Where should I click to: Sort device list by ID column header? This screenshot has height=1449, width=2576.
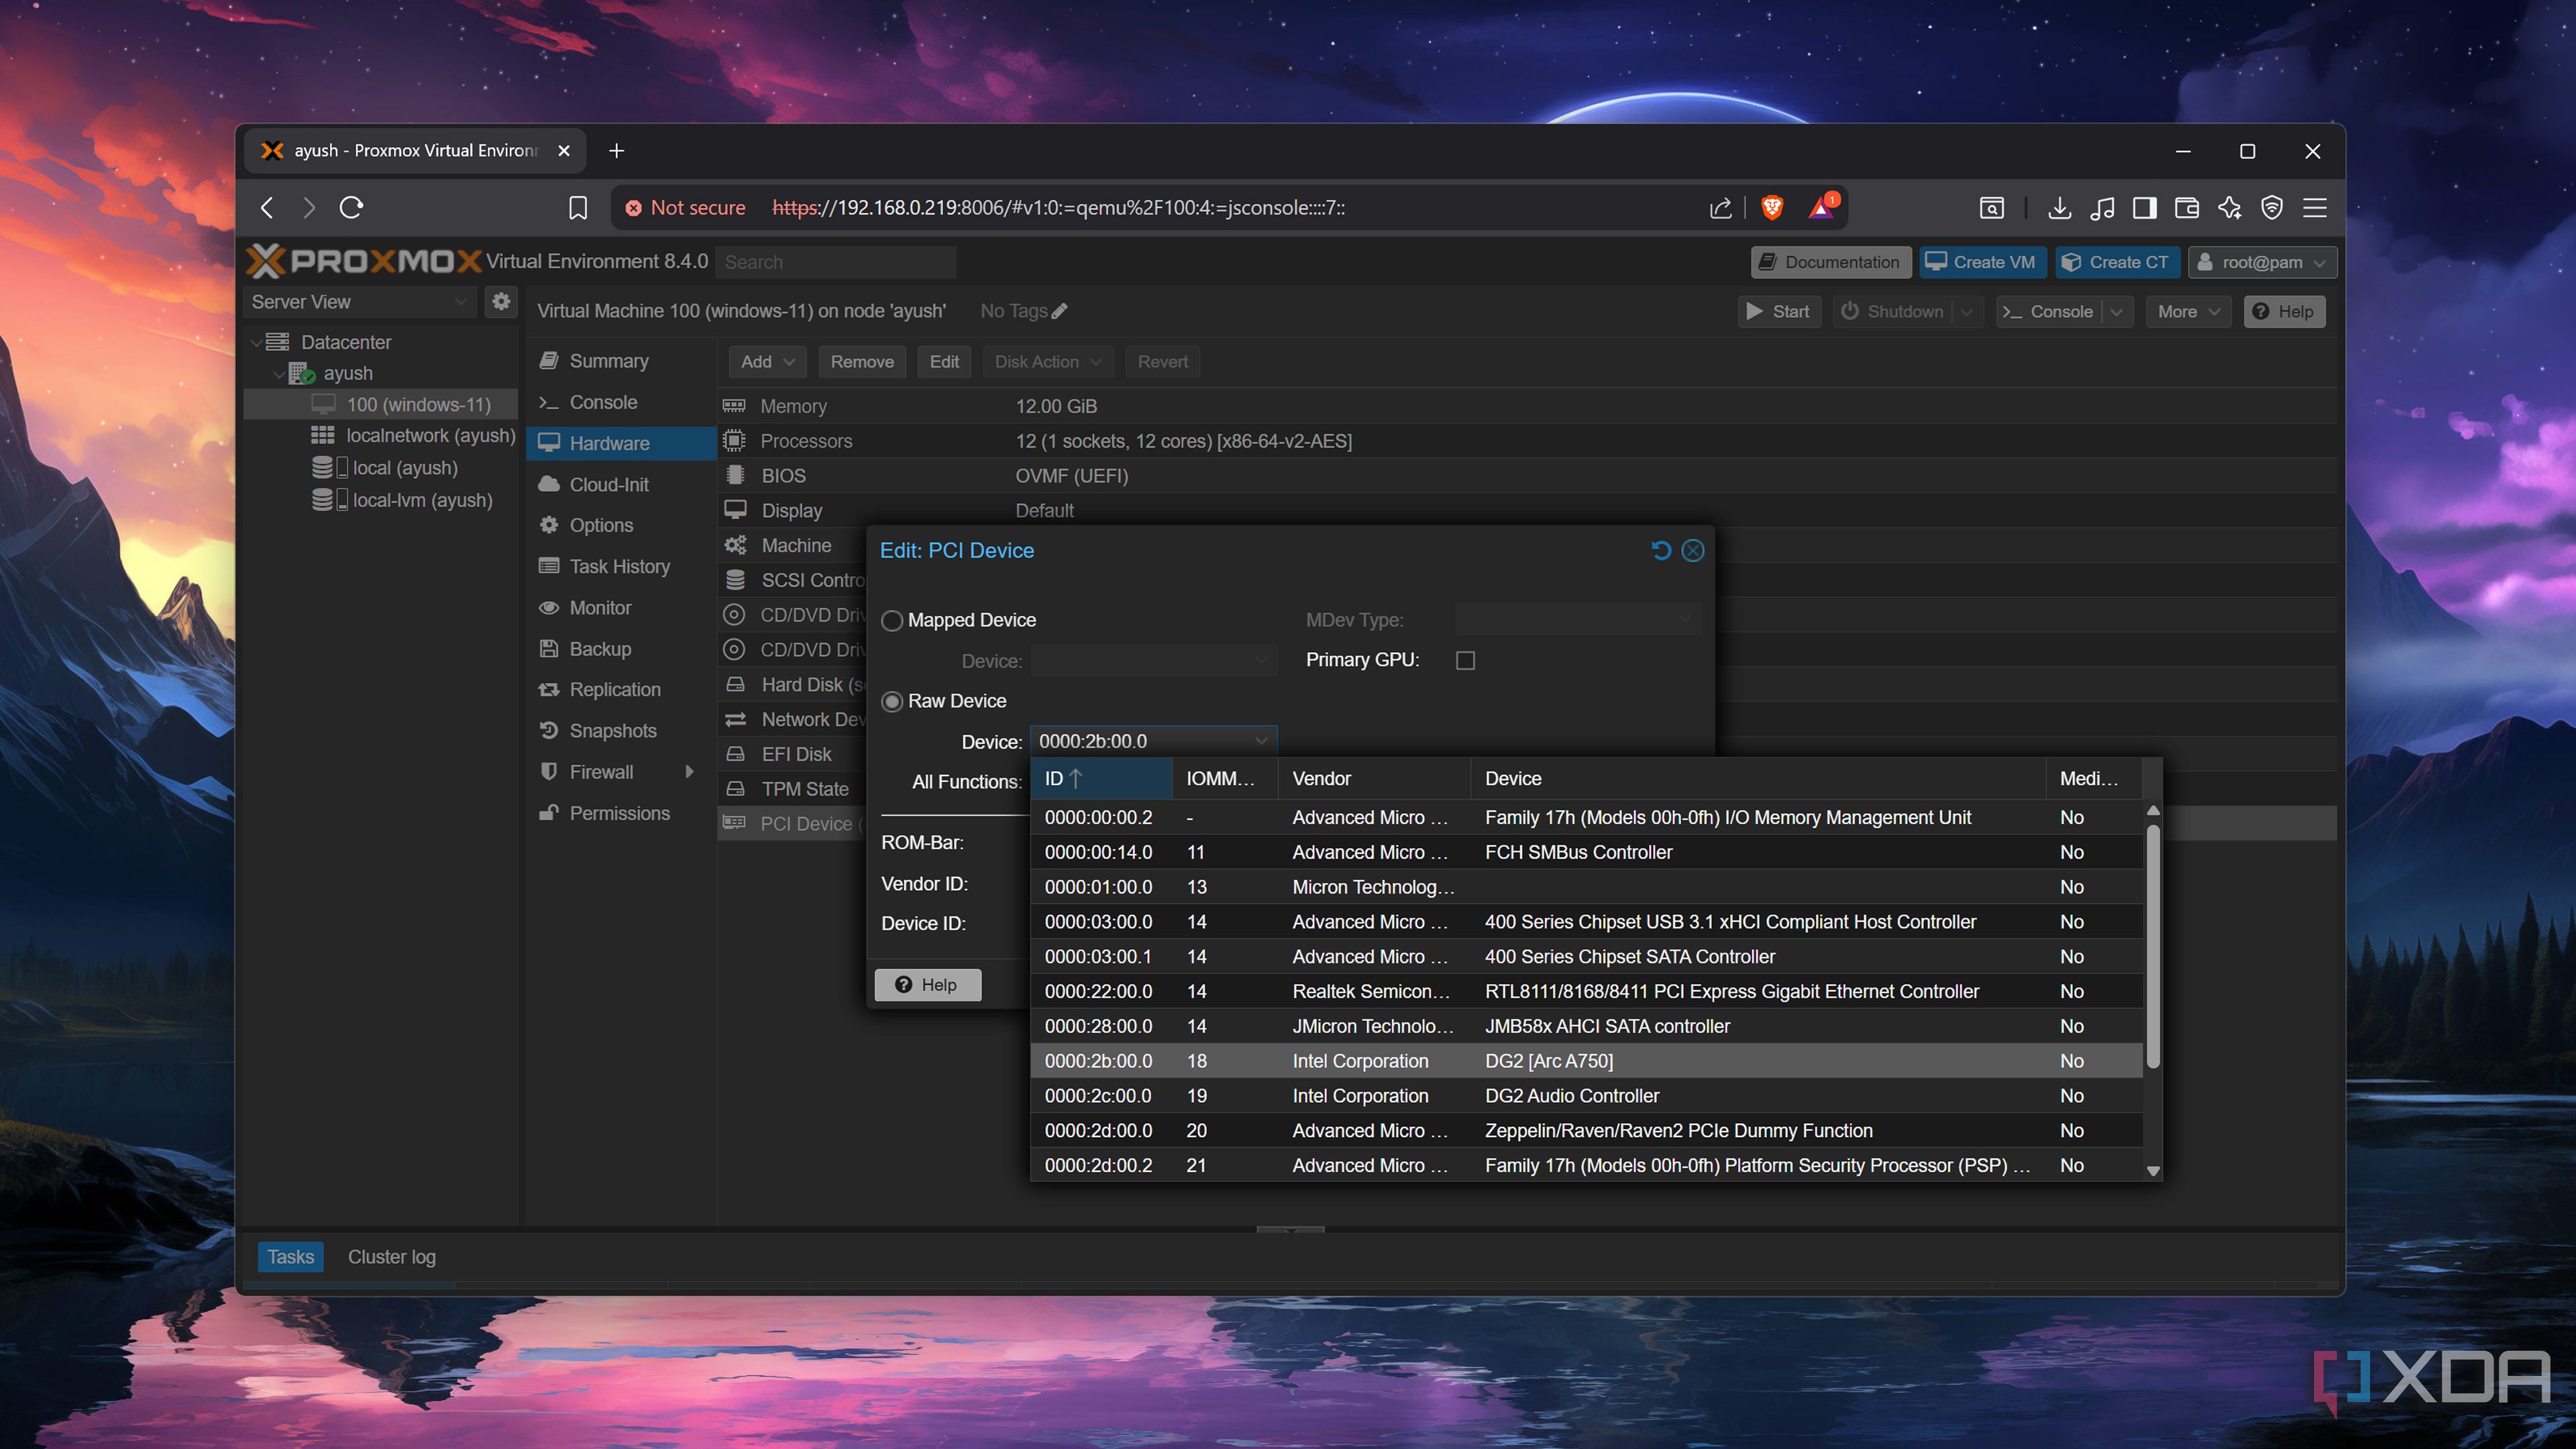pos(1101,778)
